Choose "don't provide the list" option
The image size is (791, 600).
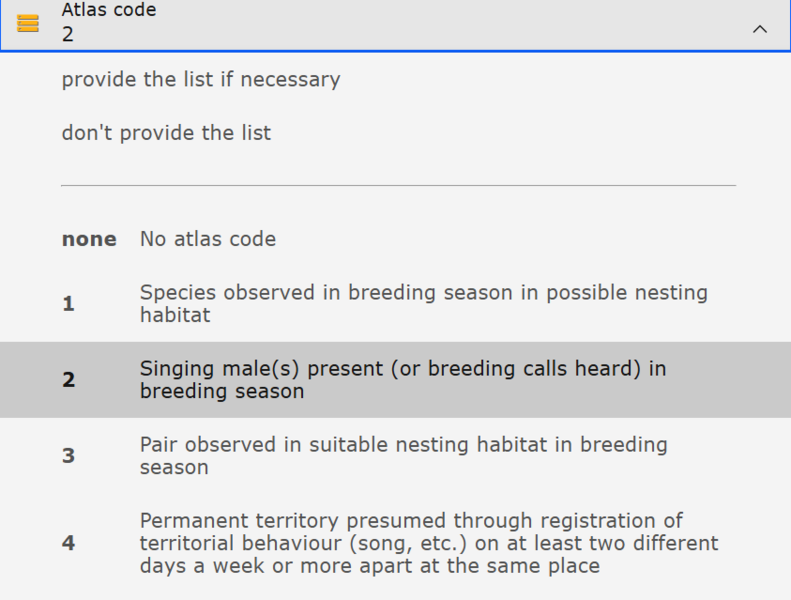(166, 133)
